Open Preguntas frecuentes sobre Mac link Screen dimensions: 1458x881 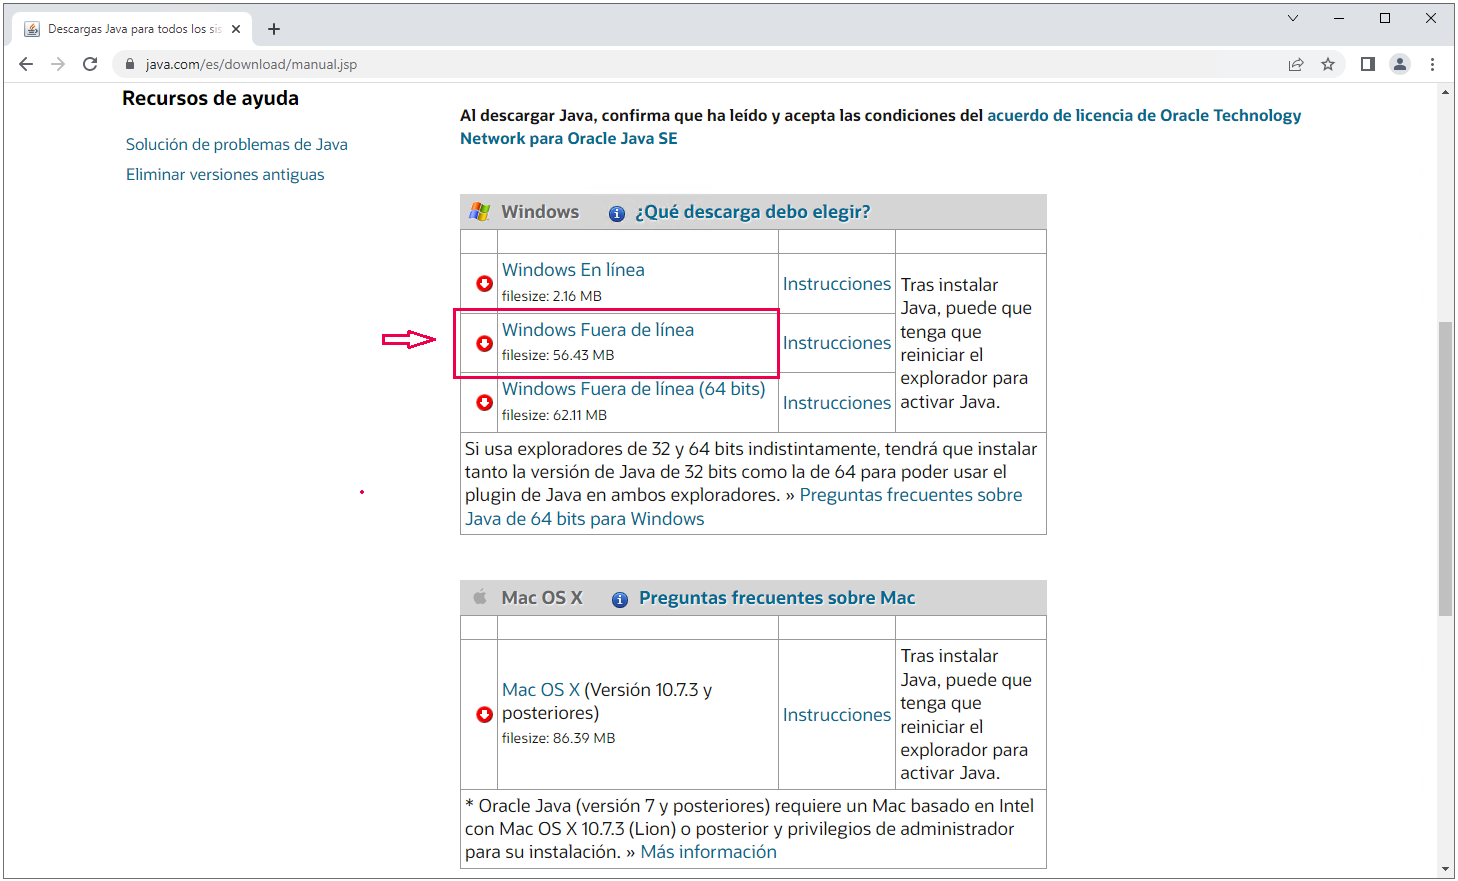coord(777,598)
